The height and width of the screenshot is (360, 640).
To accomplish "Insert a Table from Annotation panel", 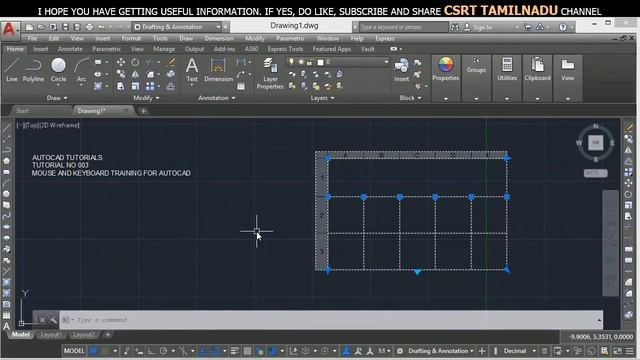I will pos(241,87).
